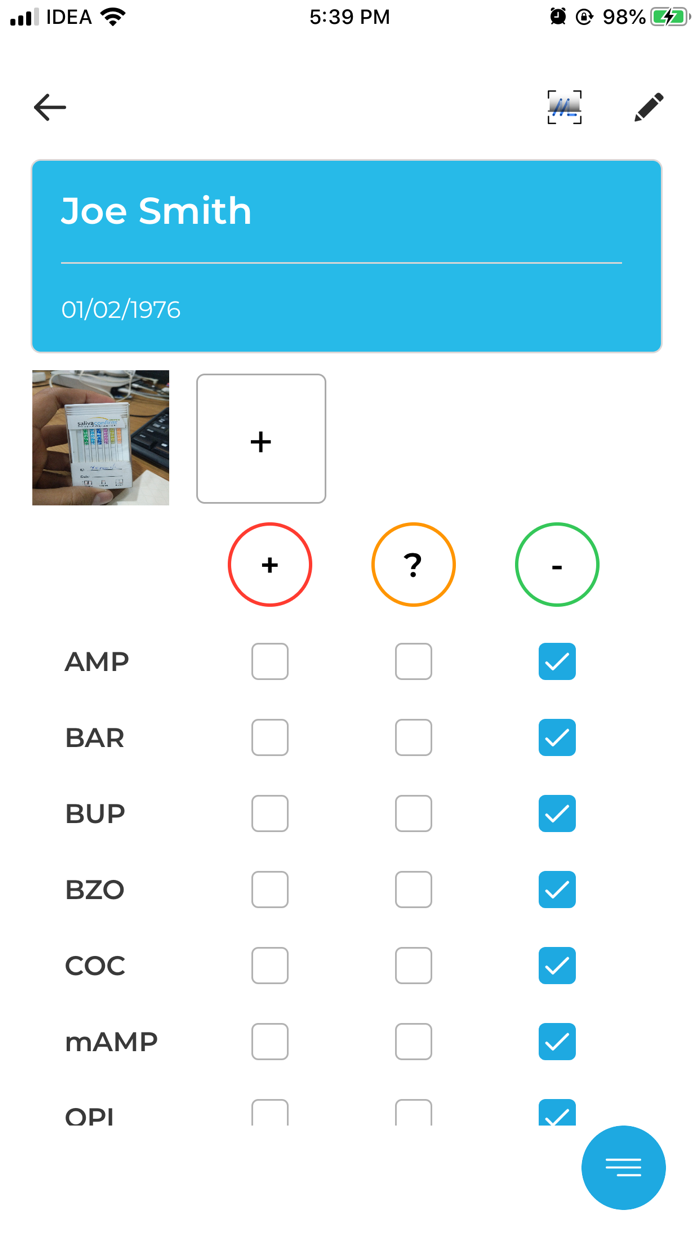Tap the back arrow to return

pos(49,107)
